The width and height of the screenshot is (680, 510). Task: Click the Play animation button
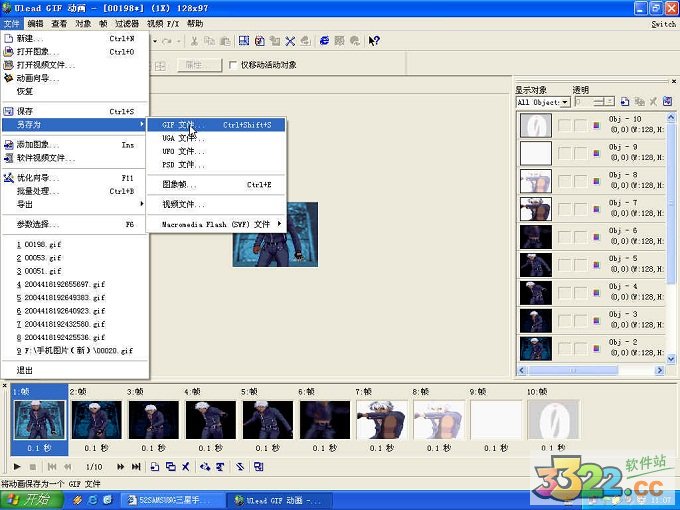17,467
